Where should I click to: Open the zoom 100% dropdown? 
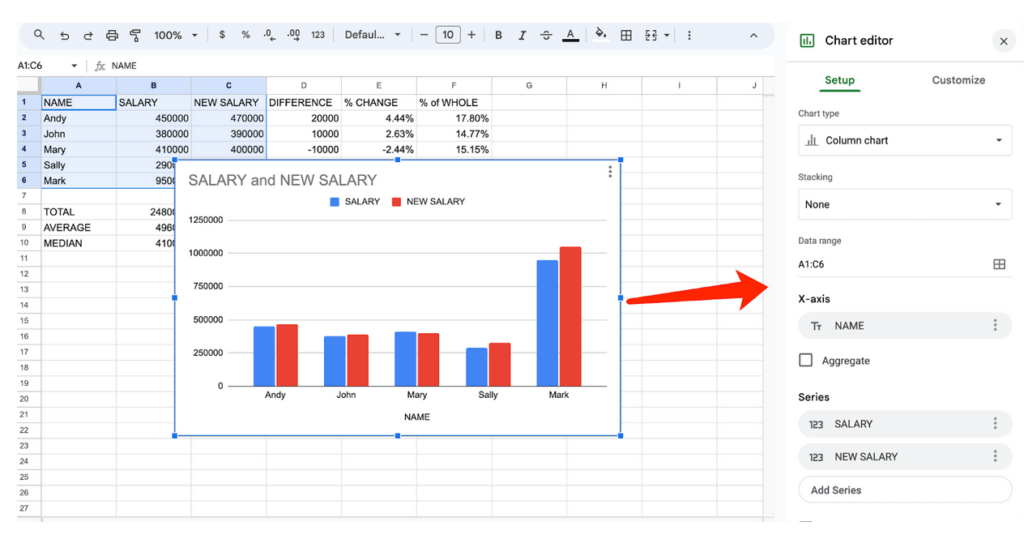tap(174, 35)
